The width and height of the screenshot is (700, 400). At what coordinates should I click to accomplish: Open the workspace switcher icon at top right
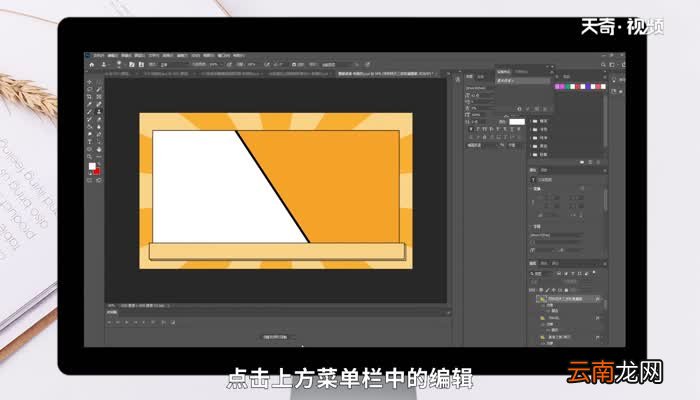tap(612, 65)
